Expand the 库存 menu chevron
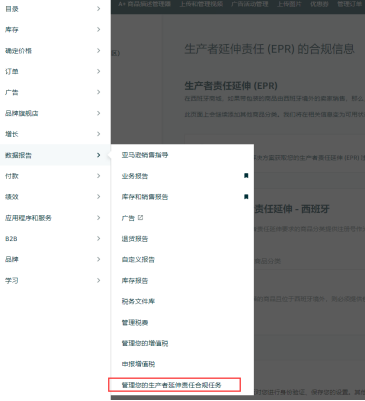 98,30
